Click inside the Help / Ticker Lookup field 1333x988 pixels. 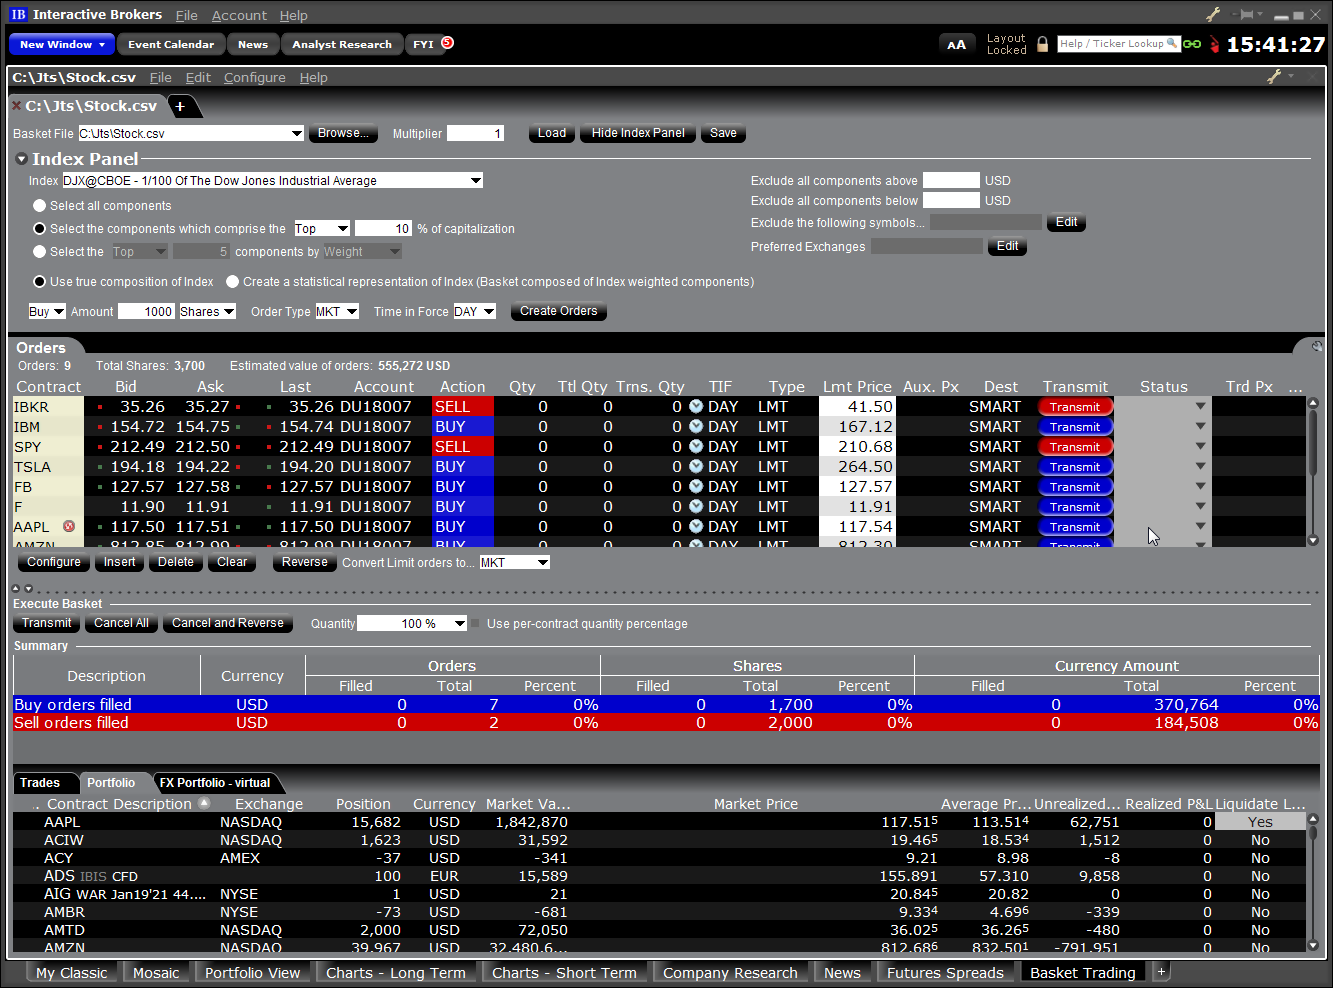(1110, 44)
